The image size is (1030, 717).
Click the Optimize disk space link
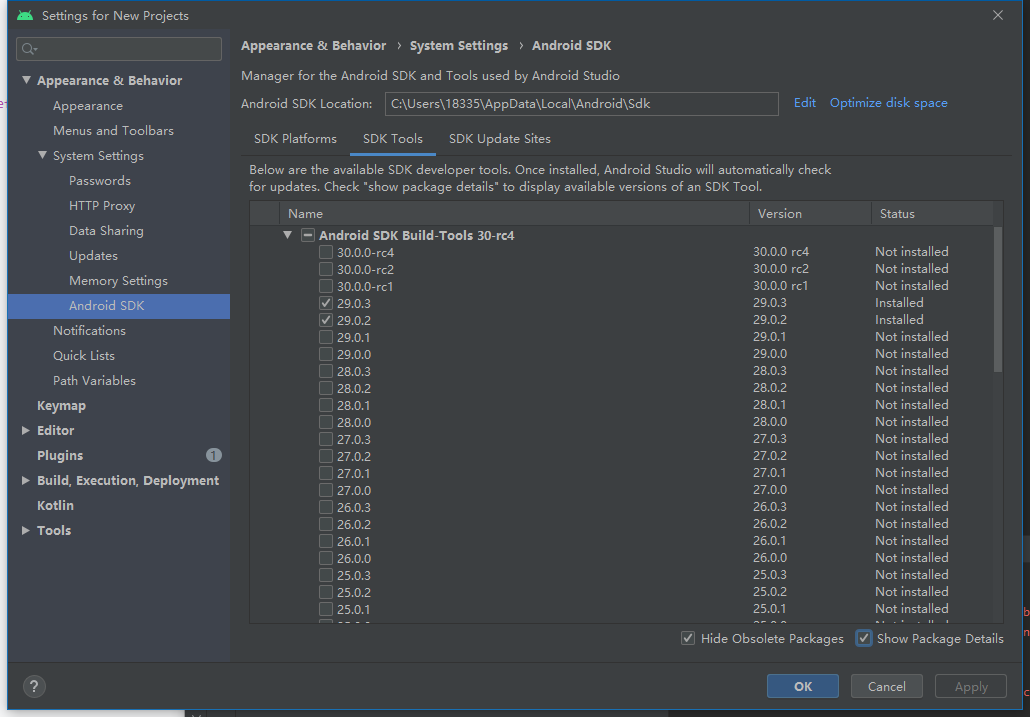tap(889, 102)
